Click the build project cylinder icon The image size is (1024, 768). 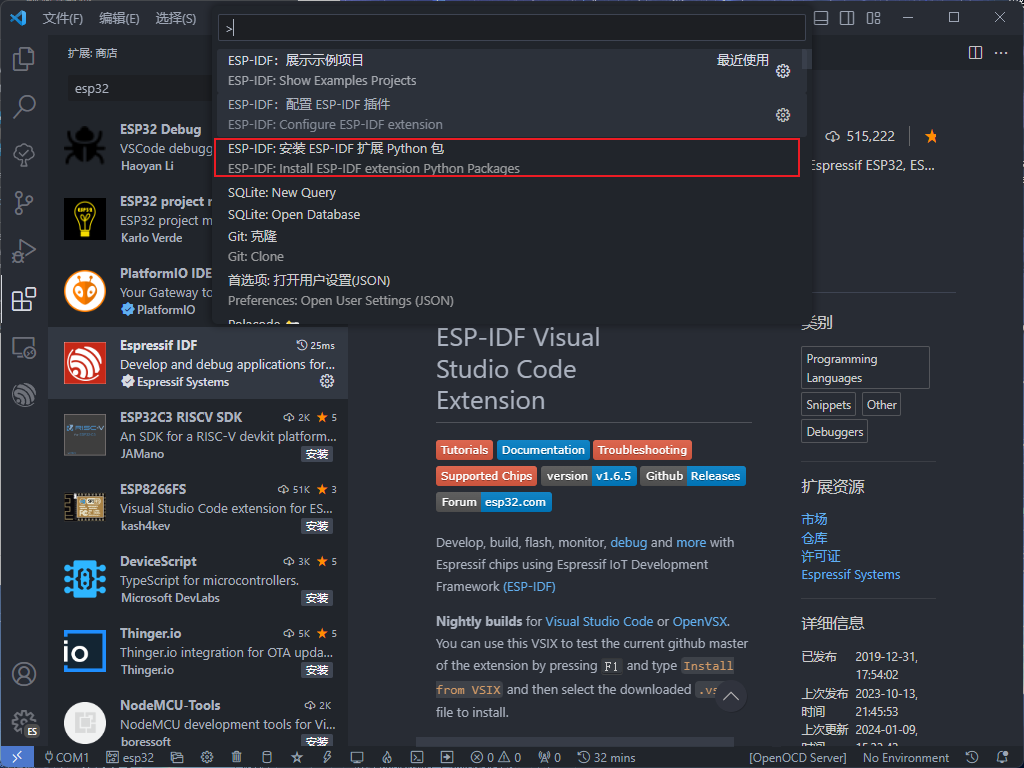(266, 758)
